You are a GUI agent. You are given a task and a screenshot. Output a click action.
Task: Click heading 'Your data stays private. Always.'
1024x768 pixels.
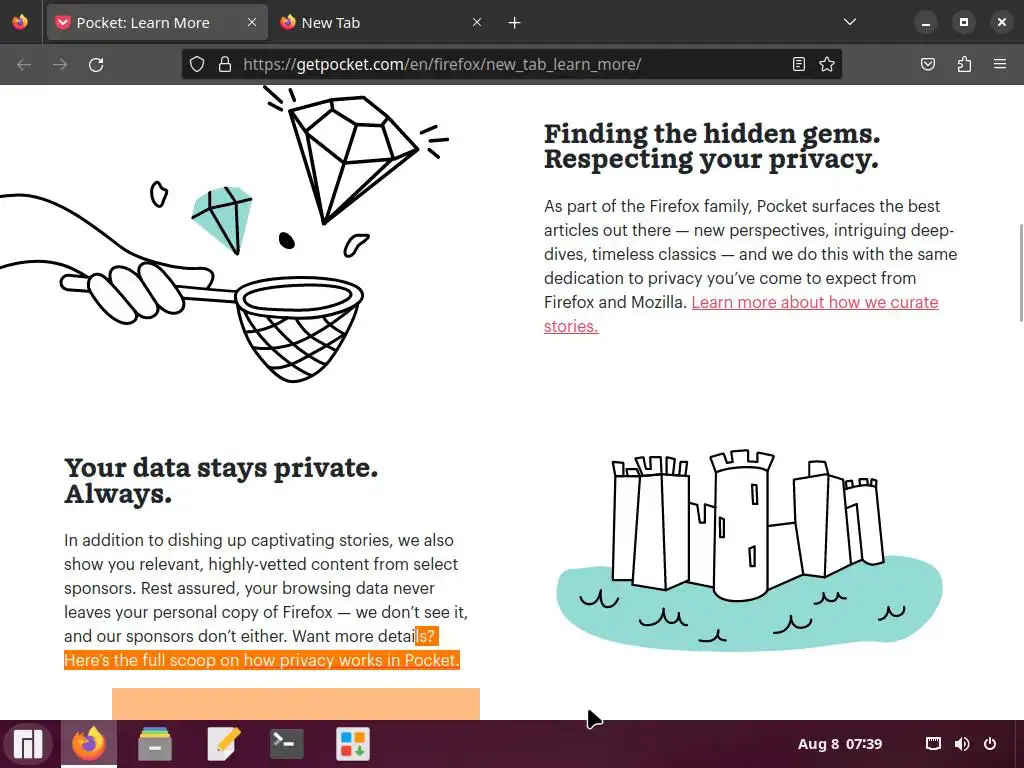[x=221, y=481]
